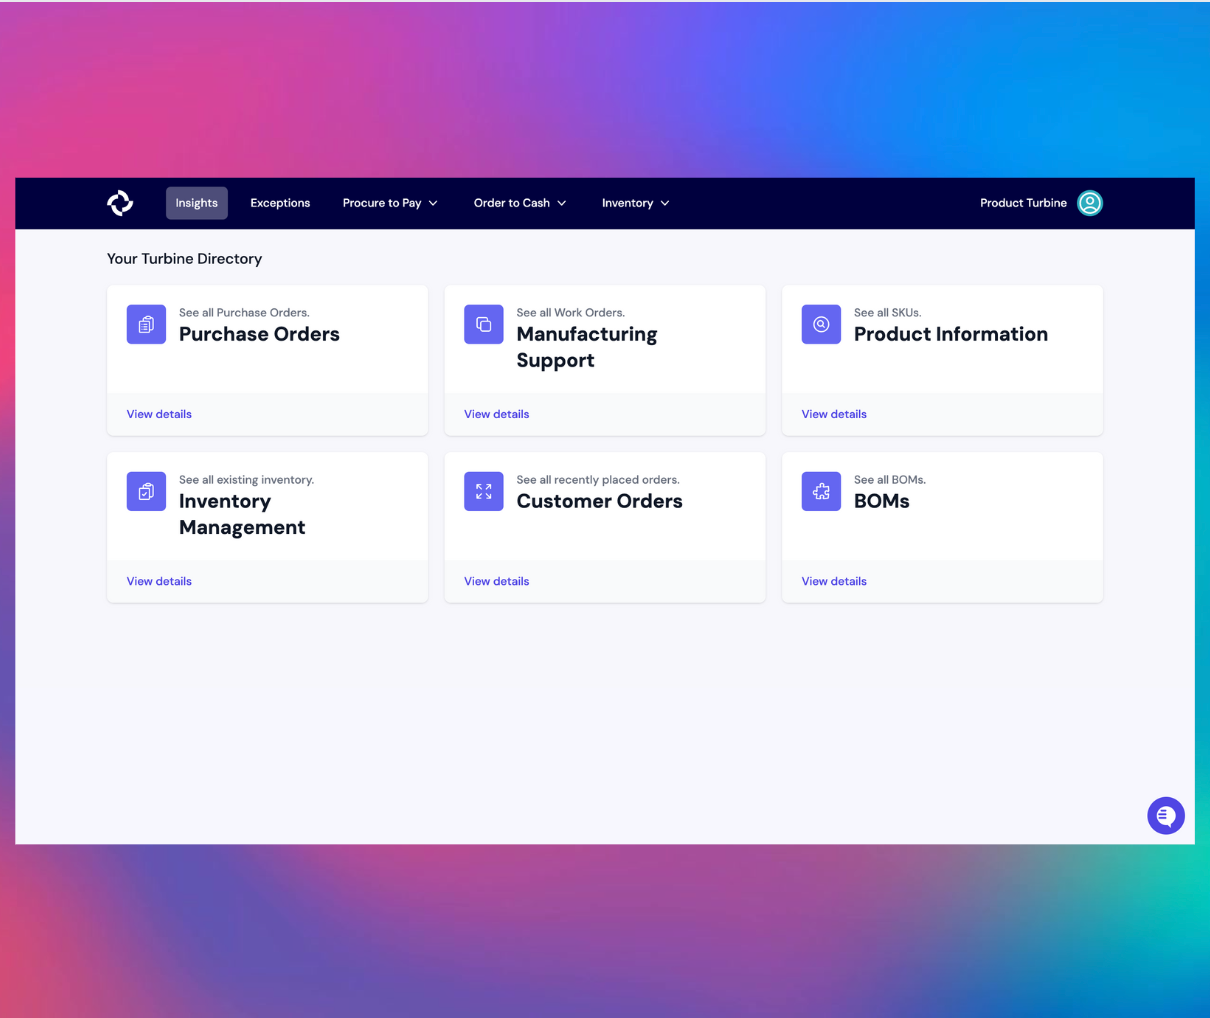Switch to the Insights tab
Viewport: 1210px width, 1018px height.
pos(197,203)
